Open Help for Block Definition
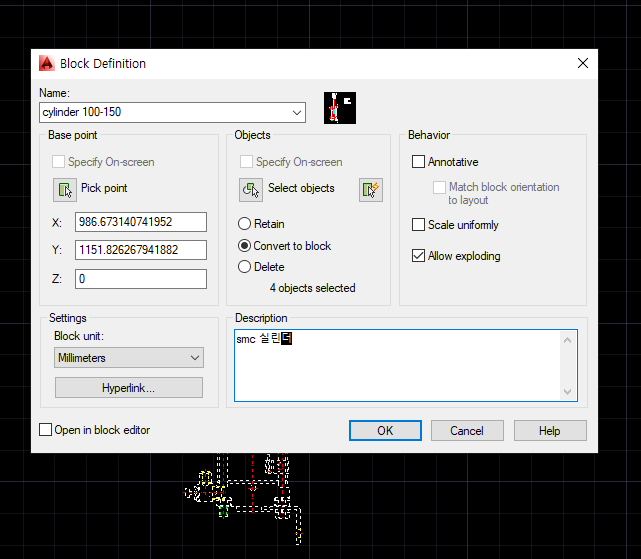The height and width of the screenshot is (559, 641). [550, 431]
